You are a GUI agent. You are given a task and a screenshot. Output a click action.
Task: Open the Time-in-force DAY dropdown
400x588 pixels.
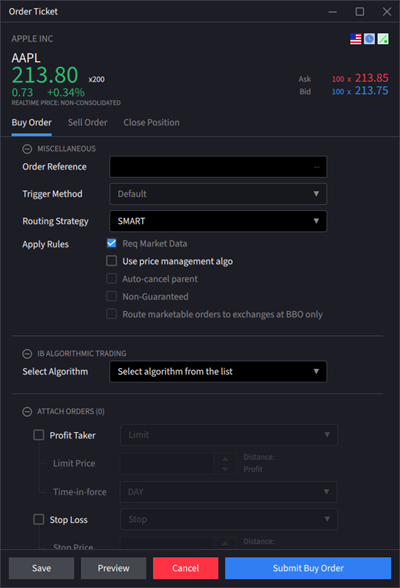[x=229, y=492]
